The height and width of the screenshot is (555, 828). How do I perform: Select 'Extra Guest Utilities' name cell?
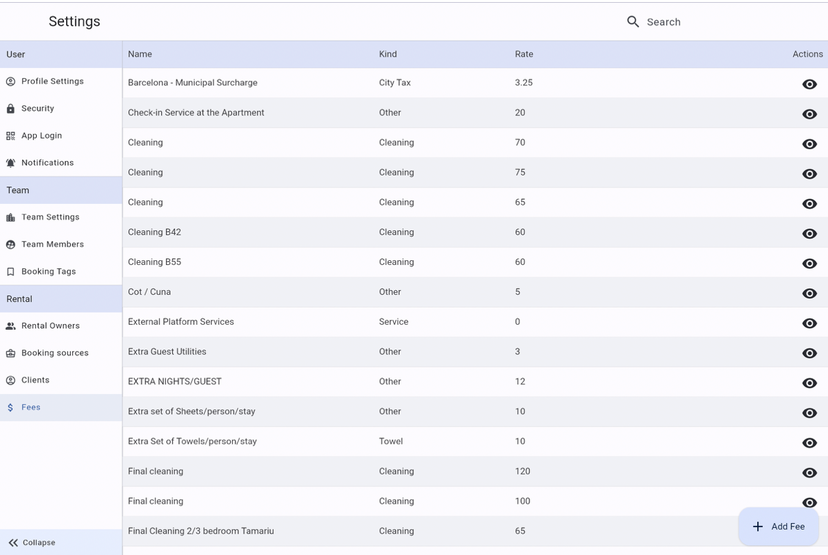click(167, 352)
